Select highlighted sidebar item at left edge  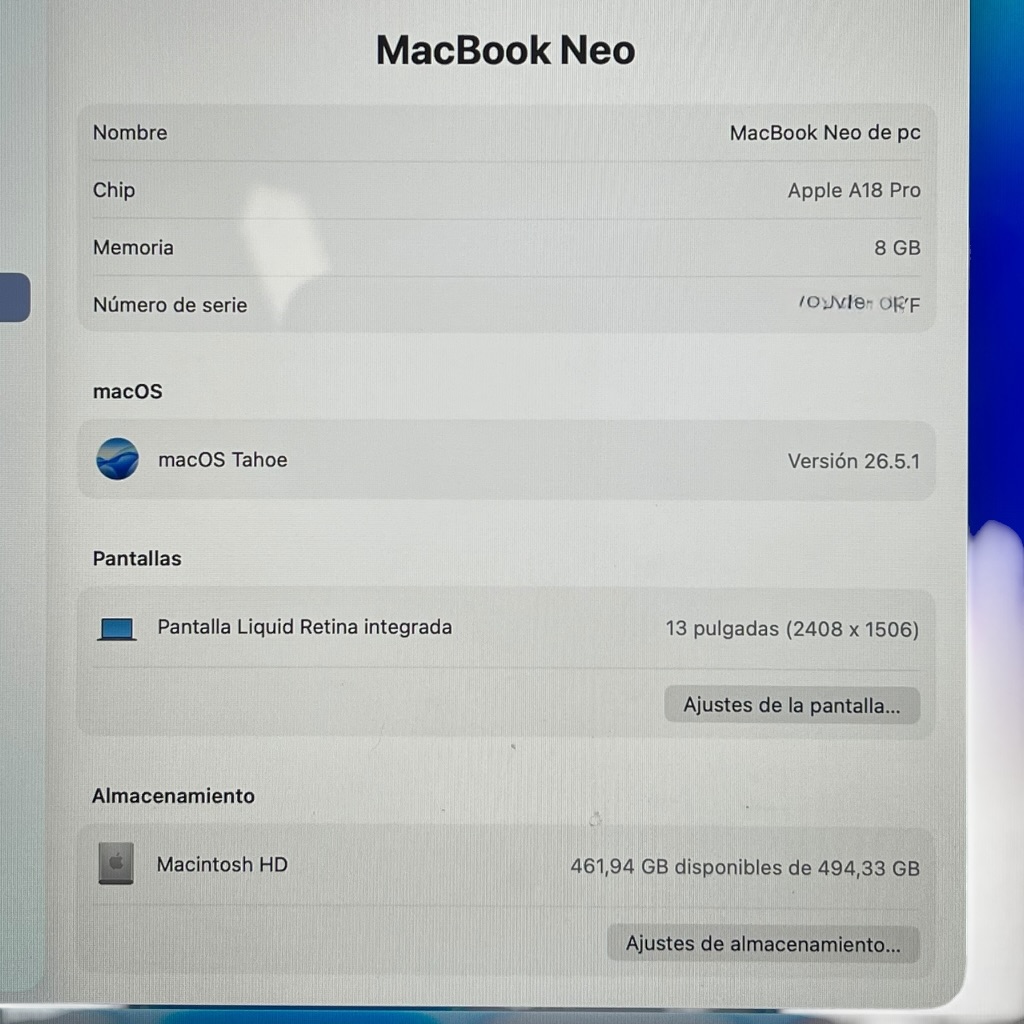point(14,297)
